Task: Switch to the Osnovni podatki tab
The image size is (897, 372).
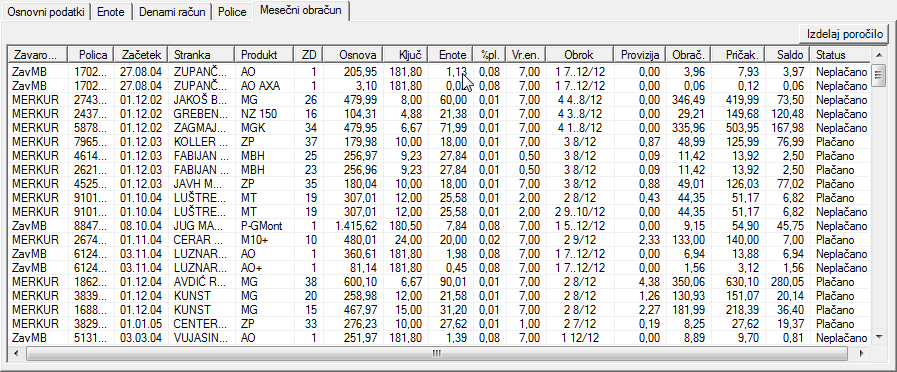Action: pyautogui.click(x=46, y=12)
